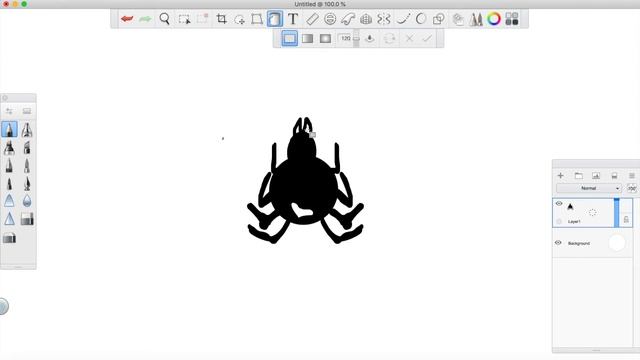Cancel the fill with the X button
Screen dimensions: 640x360
click(409, 38)
